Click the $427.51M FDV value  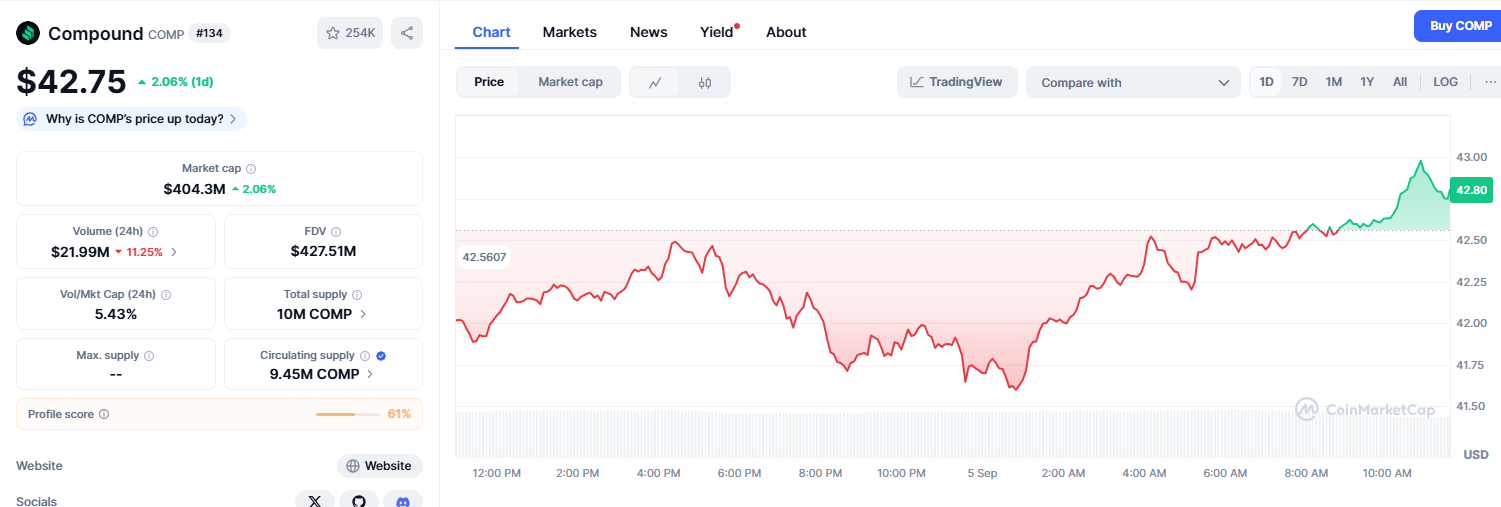tap(323, 251)
